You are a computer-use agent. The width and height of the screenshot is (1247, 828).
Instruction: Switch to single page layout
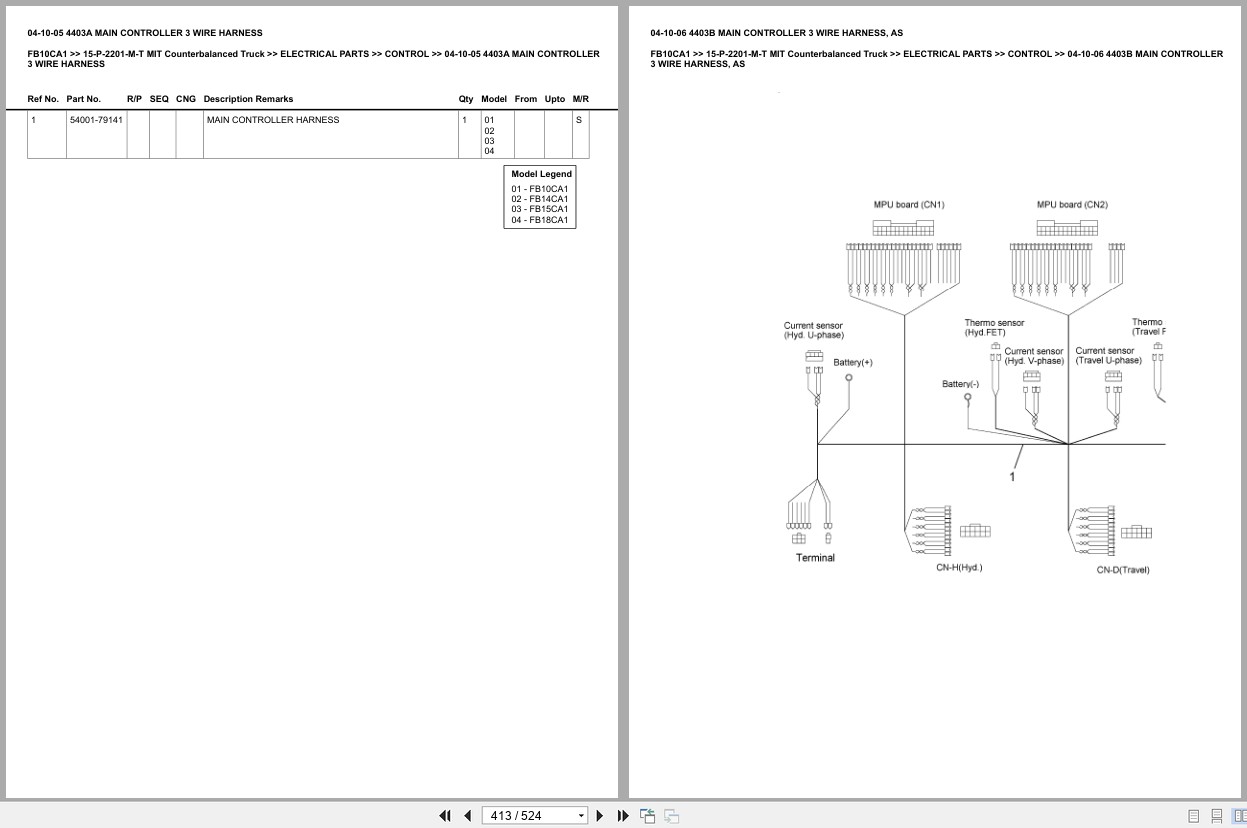pos(1193,816)
